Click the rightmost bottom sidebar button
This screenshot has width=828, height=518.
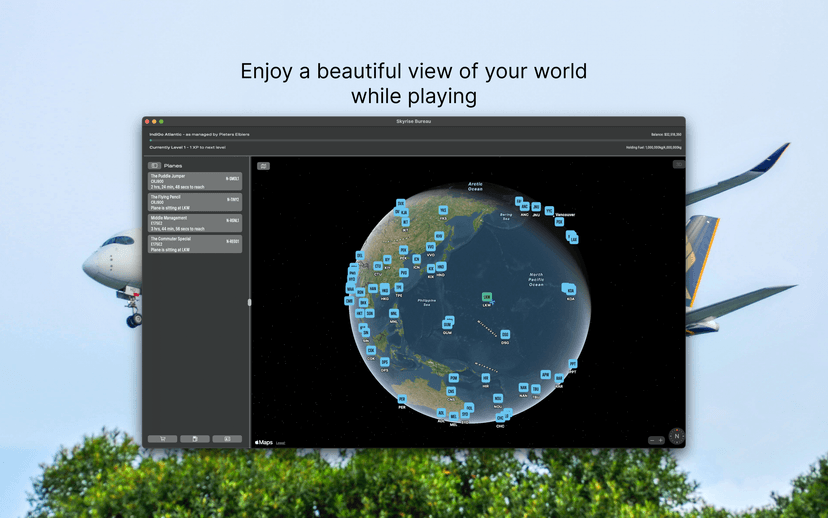[227, 439]
